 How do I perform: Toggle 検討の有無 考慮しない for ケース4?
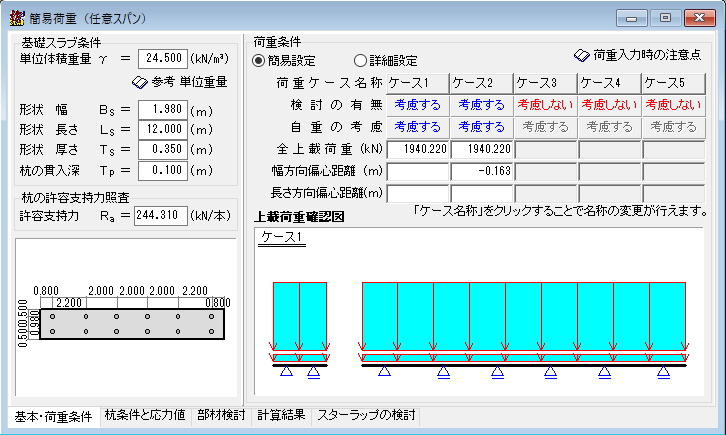click(x=609, y=105)
